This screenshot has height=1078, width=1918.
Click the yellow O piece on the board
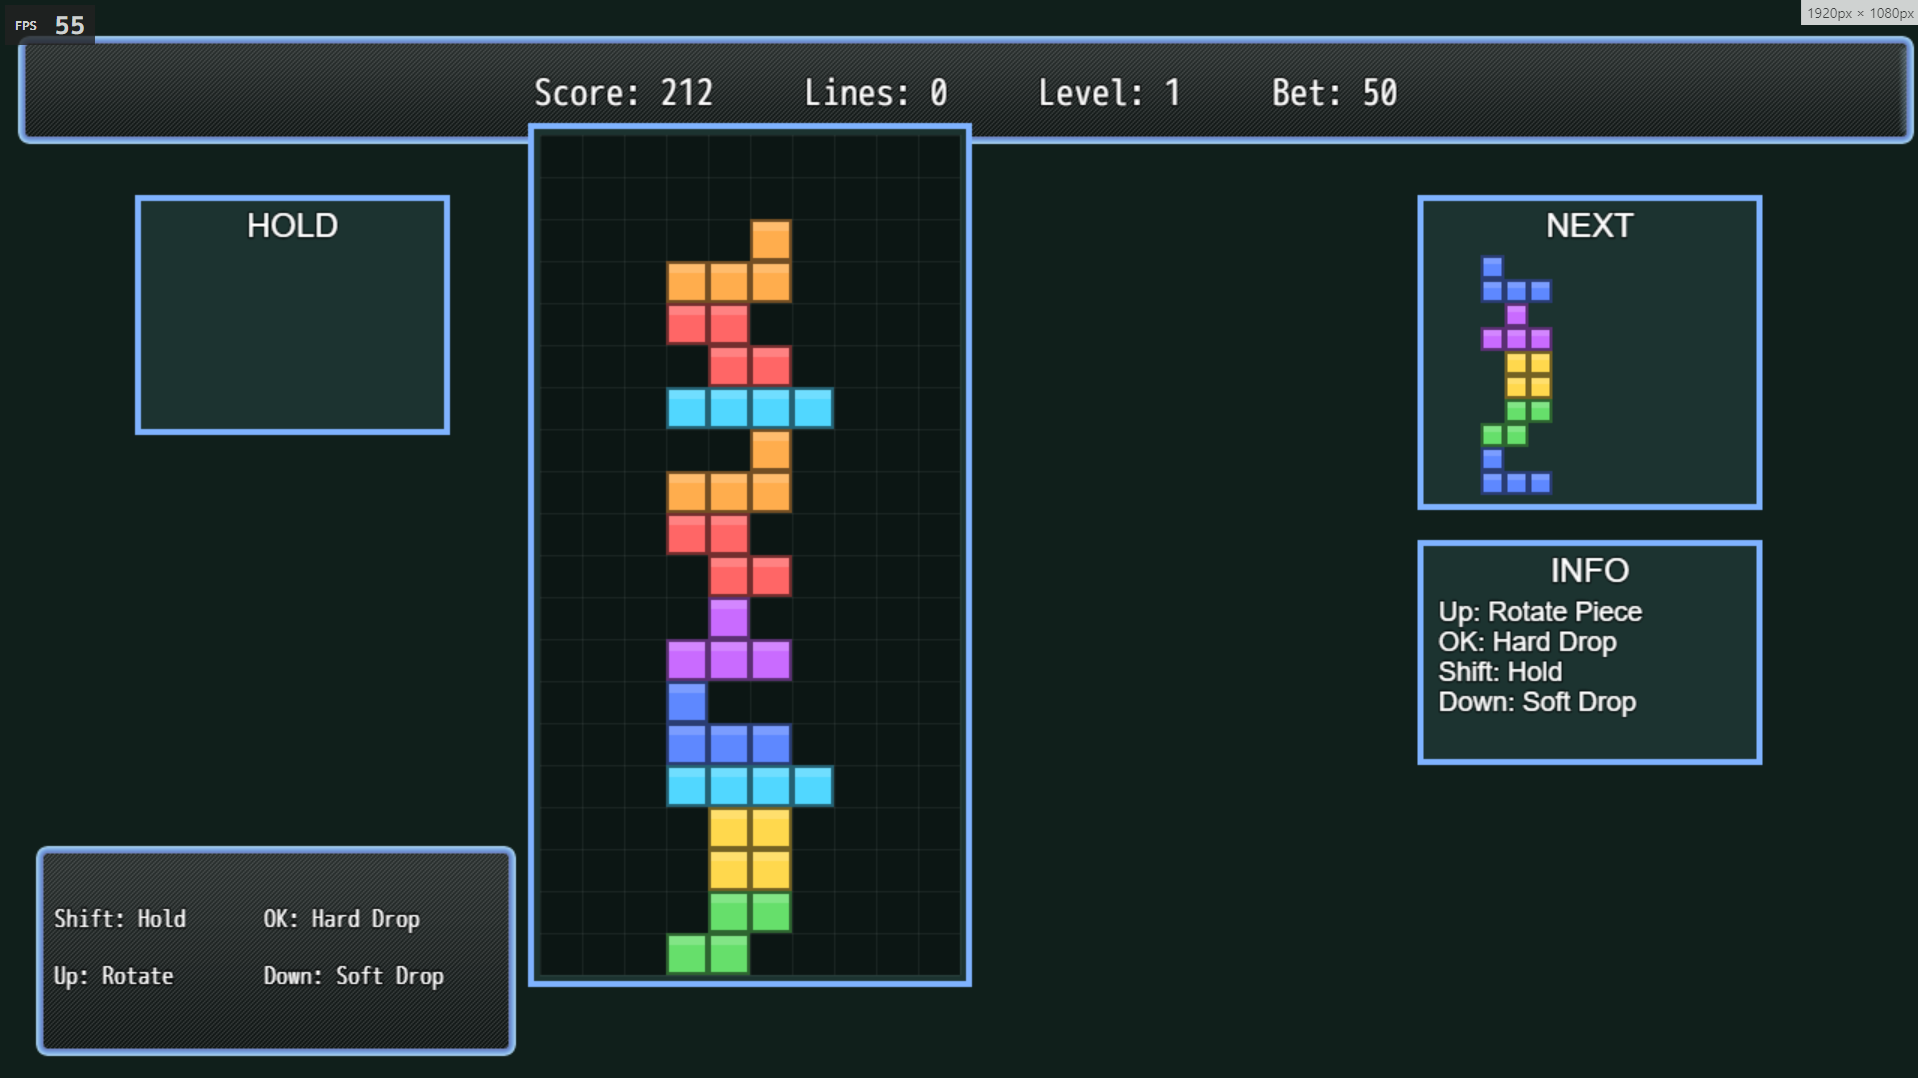click(x=750, y=849)
